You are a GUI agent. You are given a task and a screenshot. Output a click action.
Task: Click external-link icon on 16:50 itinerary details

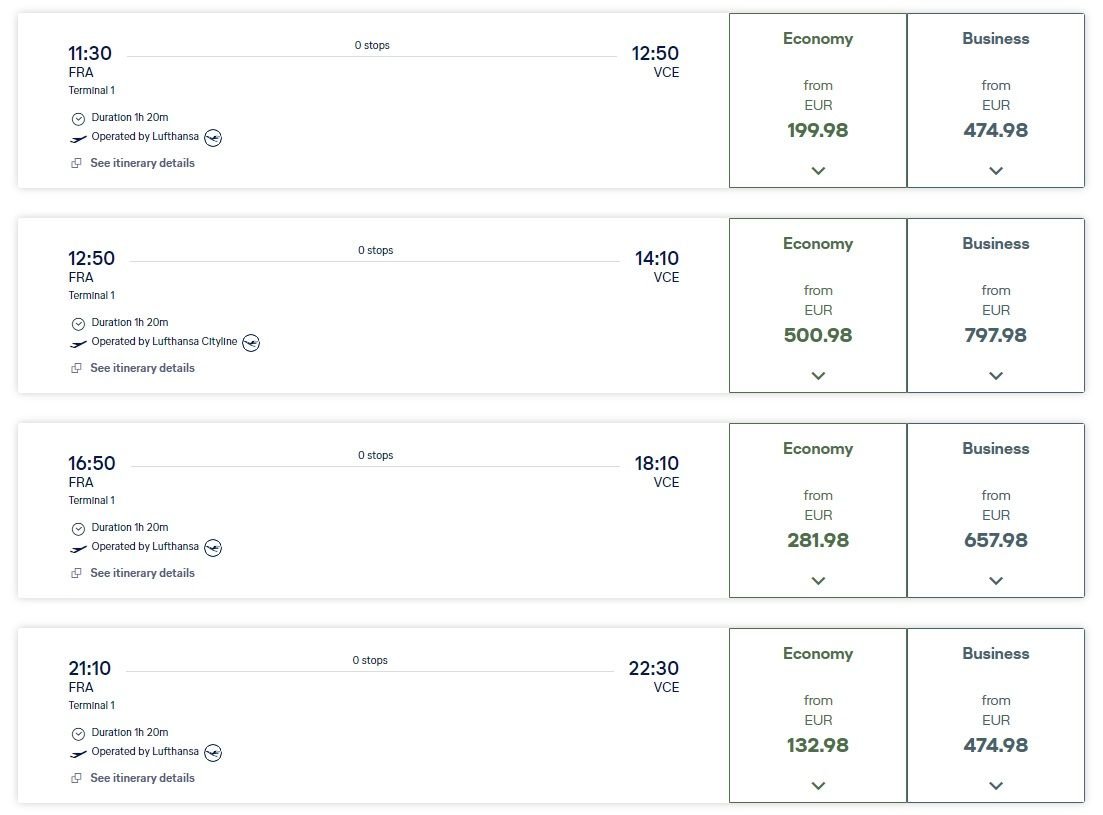pos(76,574)
